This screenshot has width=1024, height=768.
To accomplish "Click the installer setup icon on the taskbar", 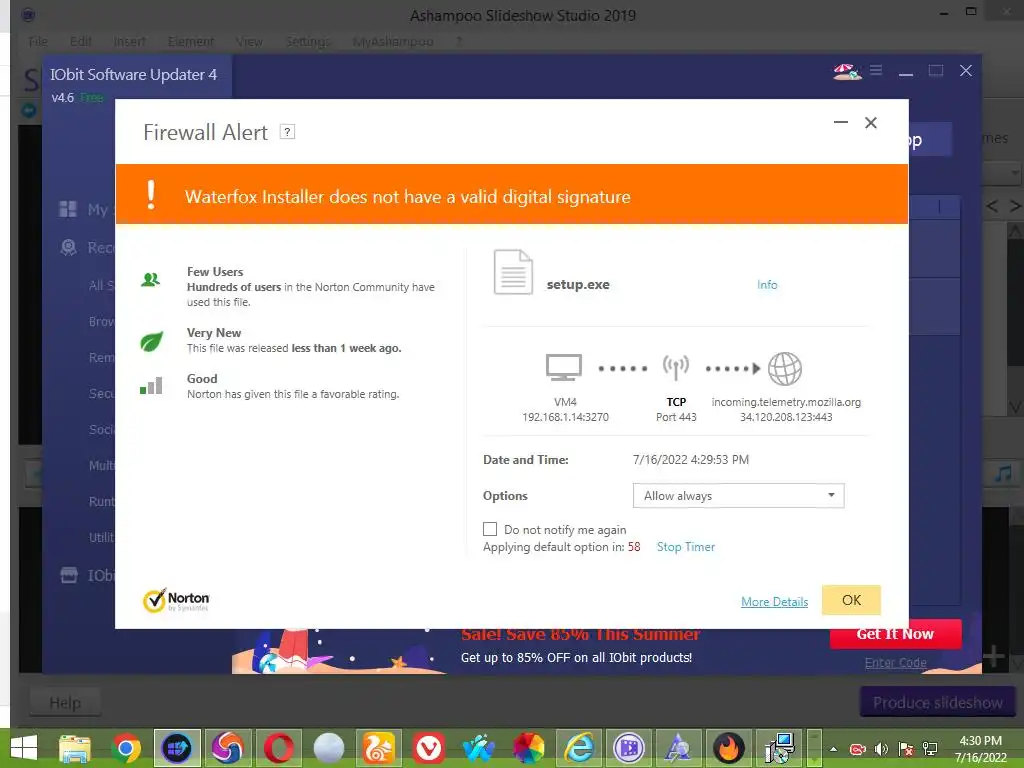I will (780, 748).
